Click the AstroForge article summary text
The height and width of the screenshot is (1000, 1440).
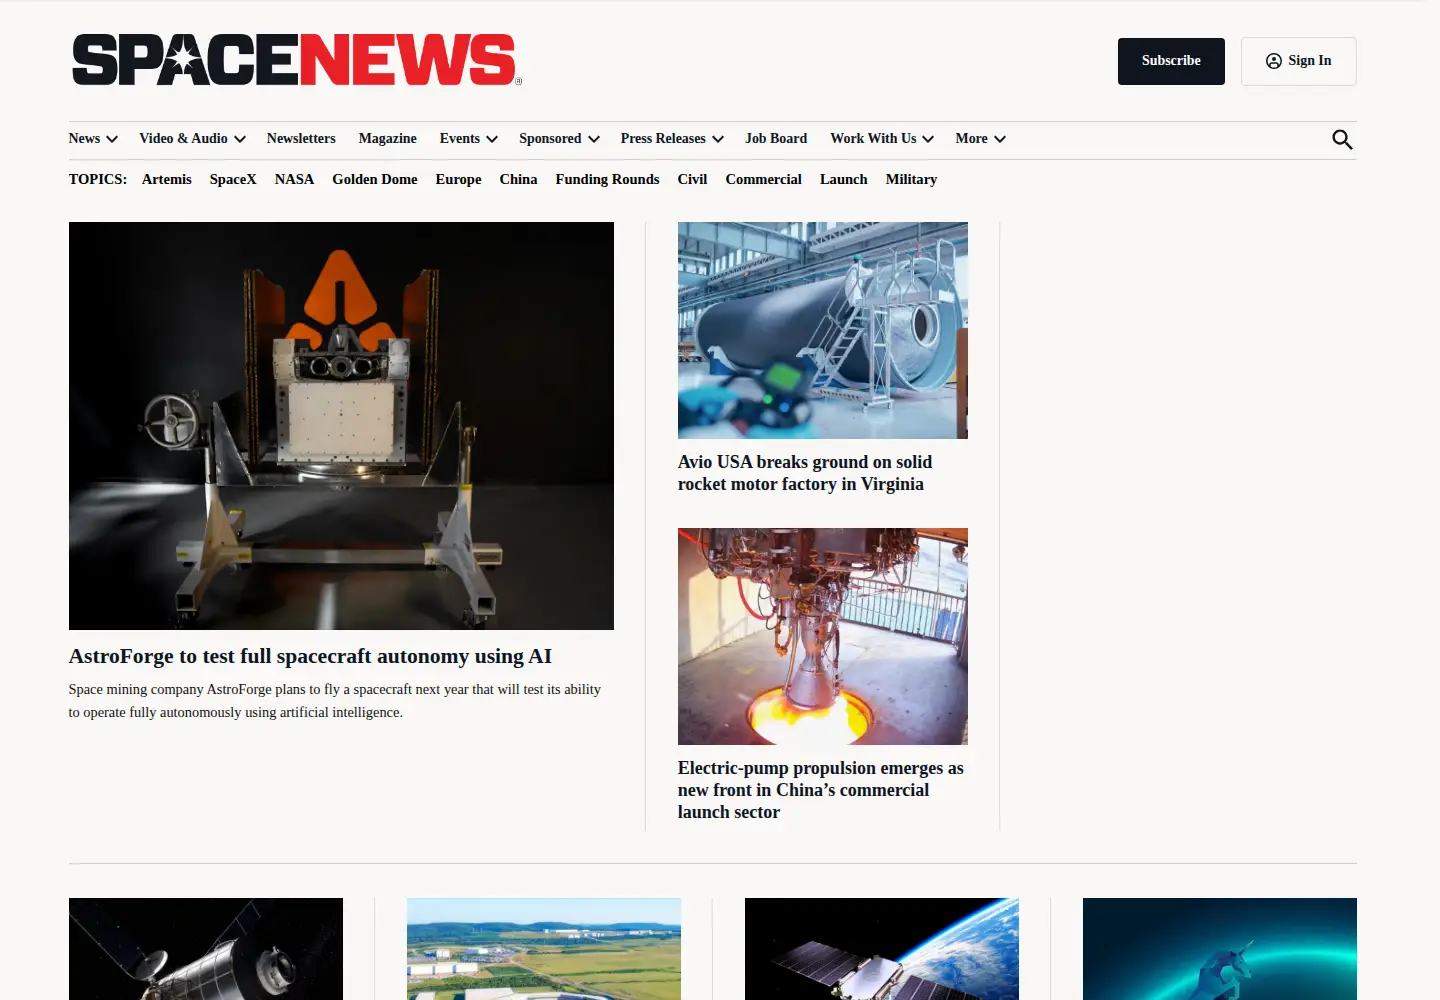335,701
